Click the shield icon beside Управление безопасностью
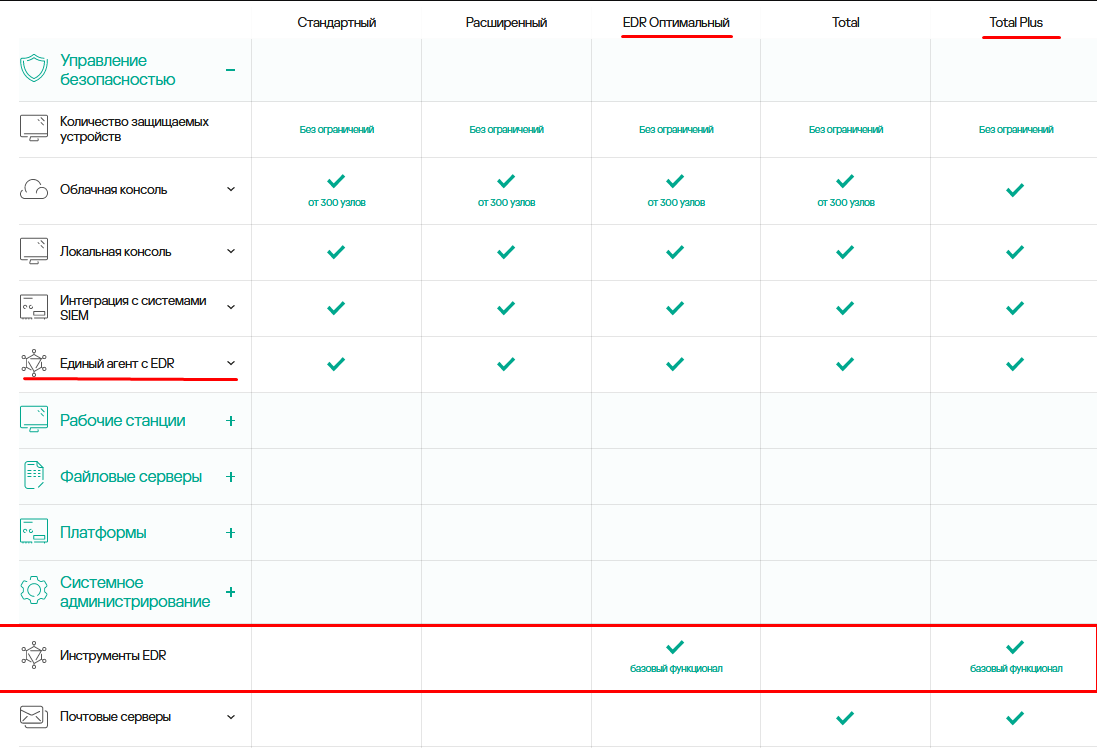This screenshot has width=1097, height=748. point(34,69)
